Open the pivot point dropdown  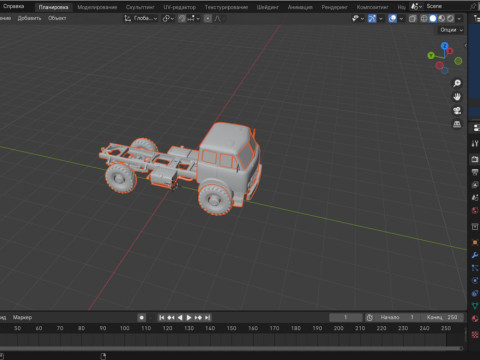coord(168,19)
